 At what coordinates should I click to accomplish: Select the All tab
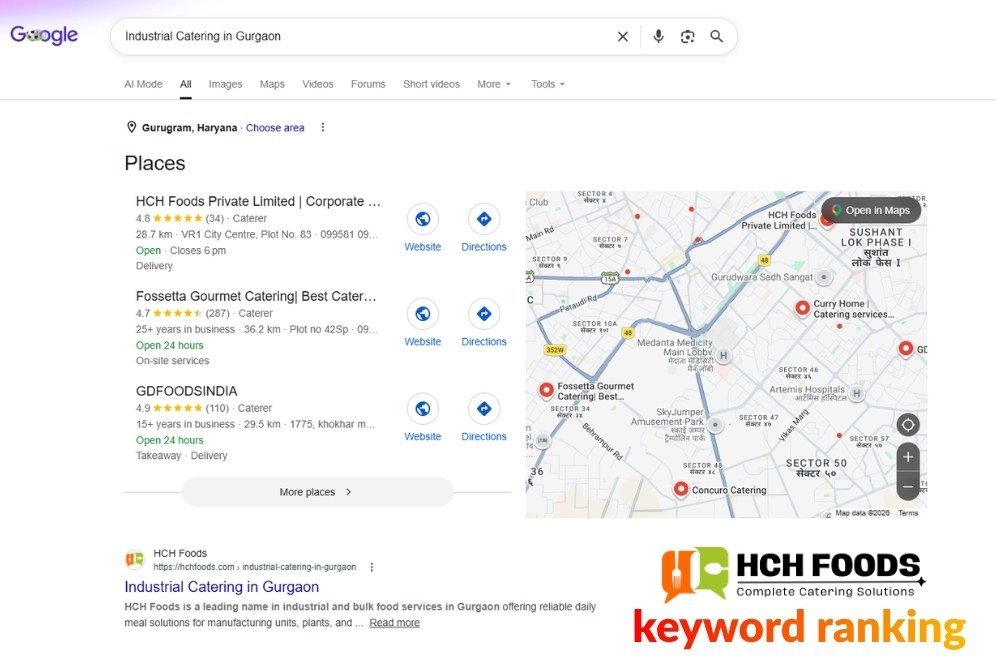[x=185, y=84]
